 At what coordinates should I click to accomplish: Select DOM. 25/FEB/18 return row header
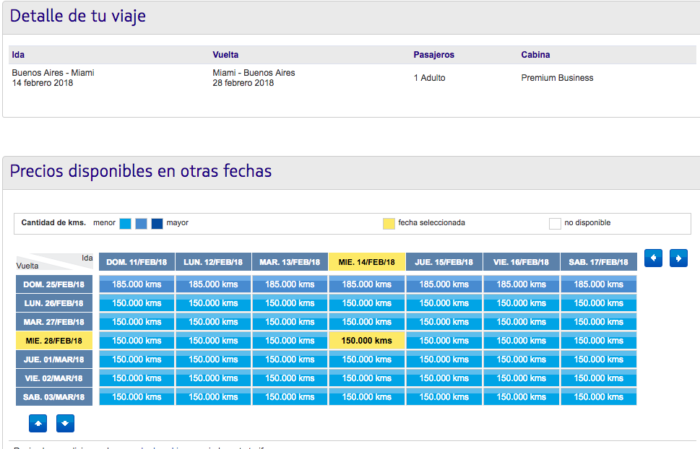[x=52, y=284]
